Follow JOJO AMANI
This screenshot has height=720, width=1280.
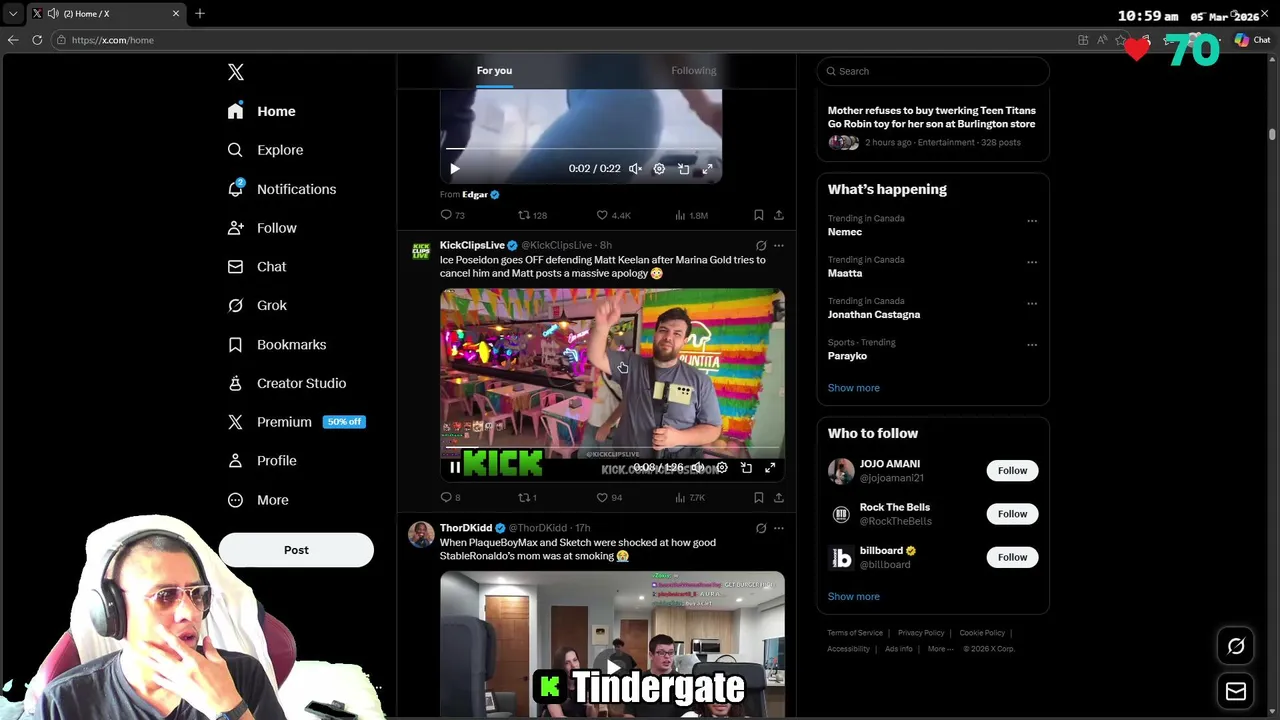1012,470
